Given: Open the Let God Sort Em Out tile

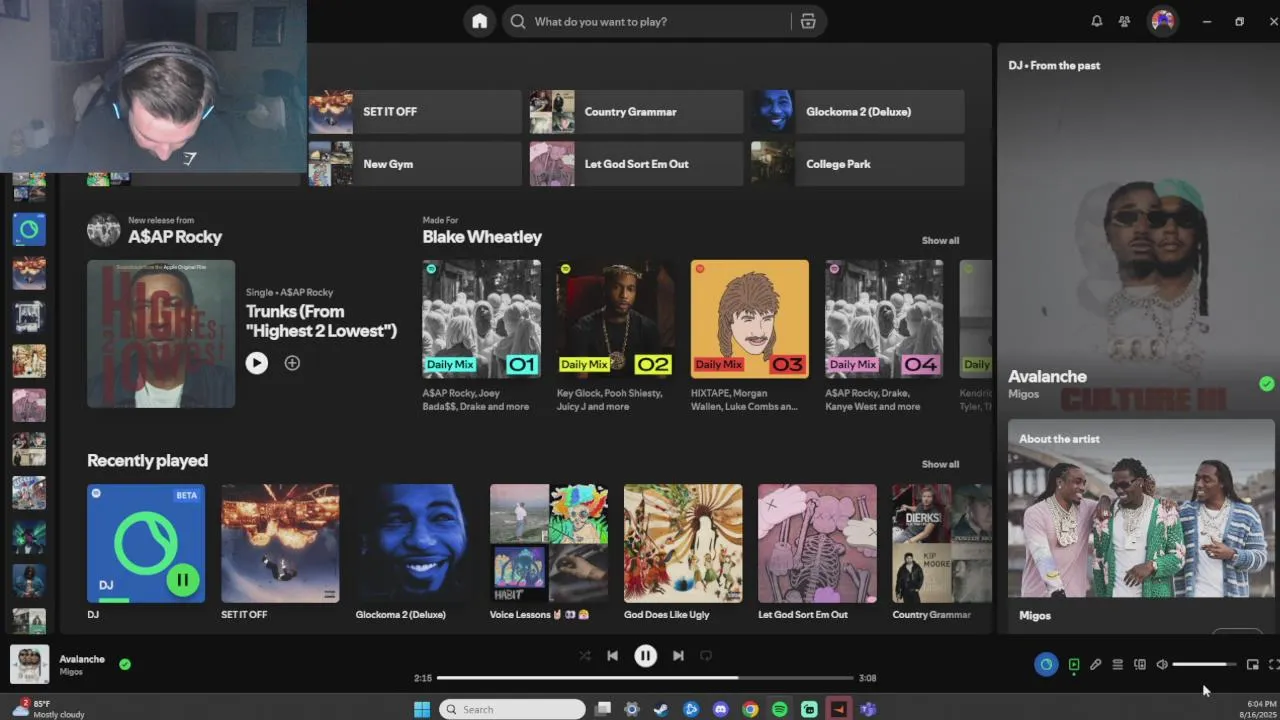Looking at the screenshot, I should 636,164.
